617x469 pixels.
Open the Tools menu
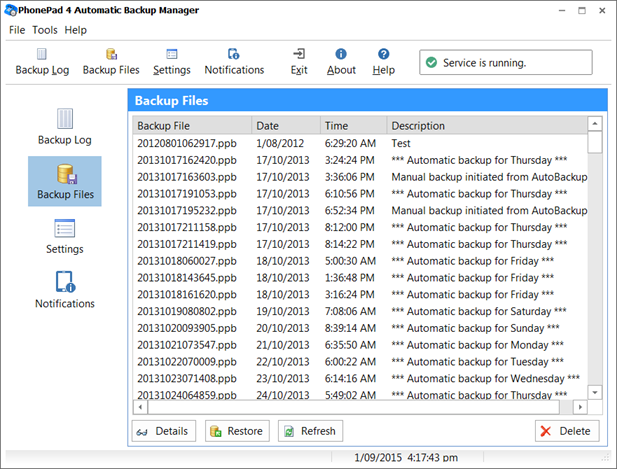click(x=45, y=30)
